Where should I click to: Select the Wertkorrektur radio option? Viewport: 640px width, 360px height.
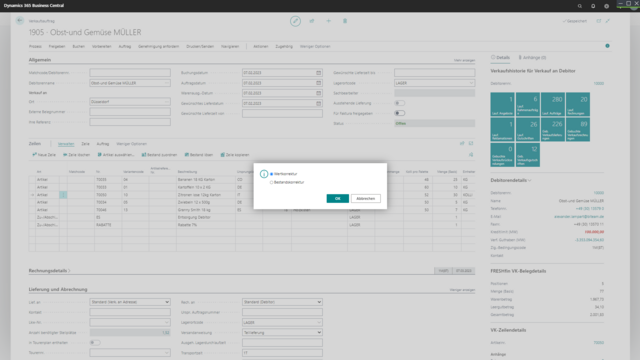[271, 174]
